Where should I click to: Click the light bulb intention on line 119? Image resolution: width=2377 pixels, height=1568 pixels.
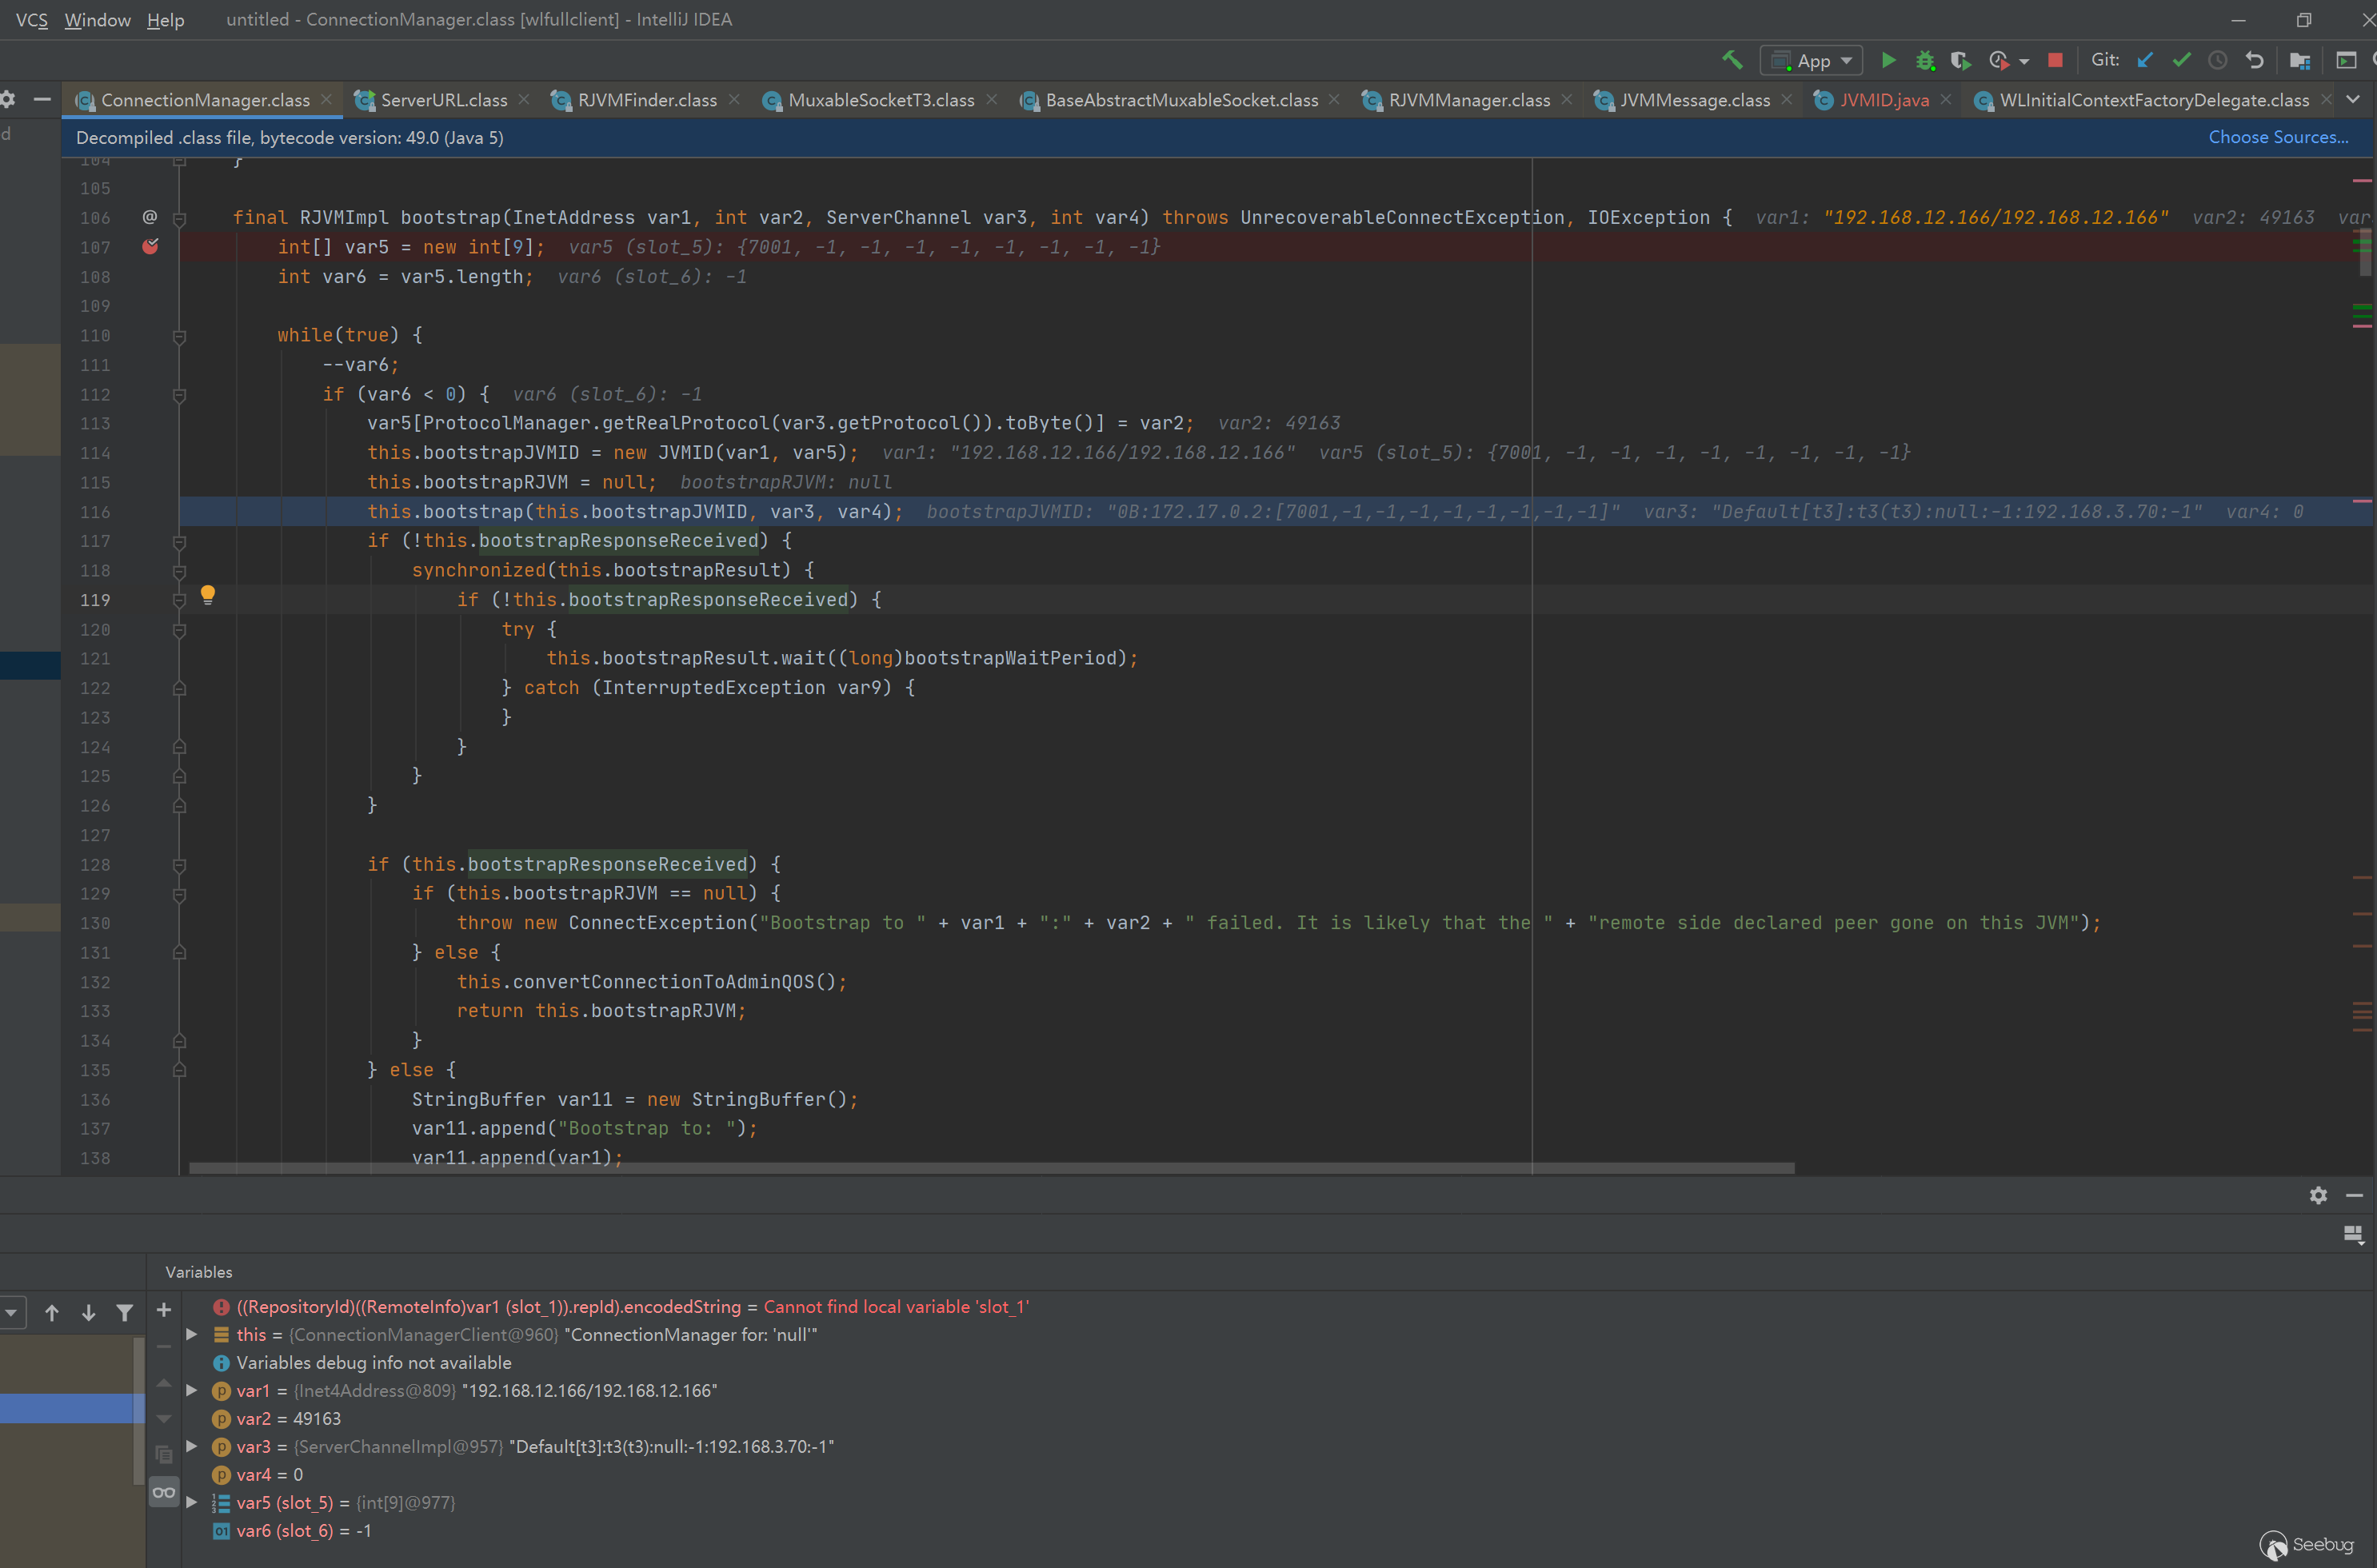pos(208,595)
